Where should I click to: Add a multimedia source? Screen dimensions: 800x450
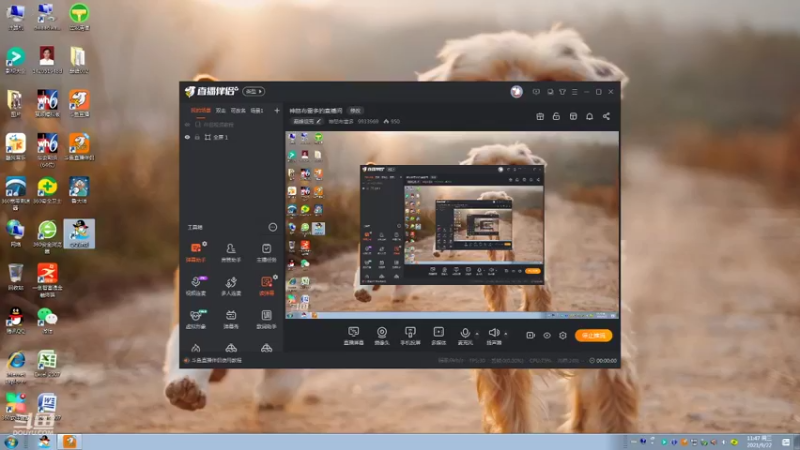[x=438, y=336]
